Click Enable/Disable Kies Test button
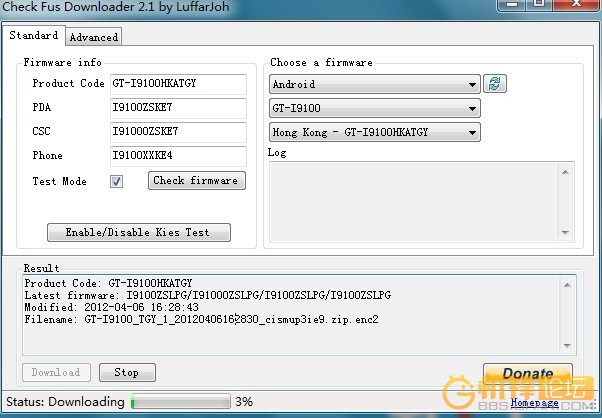 139,232
